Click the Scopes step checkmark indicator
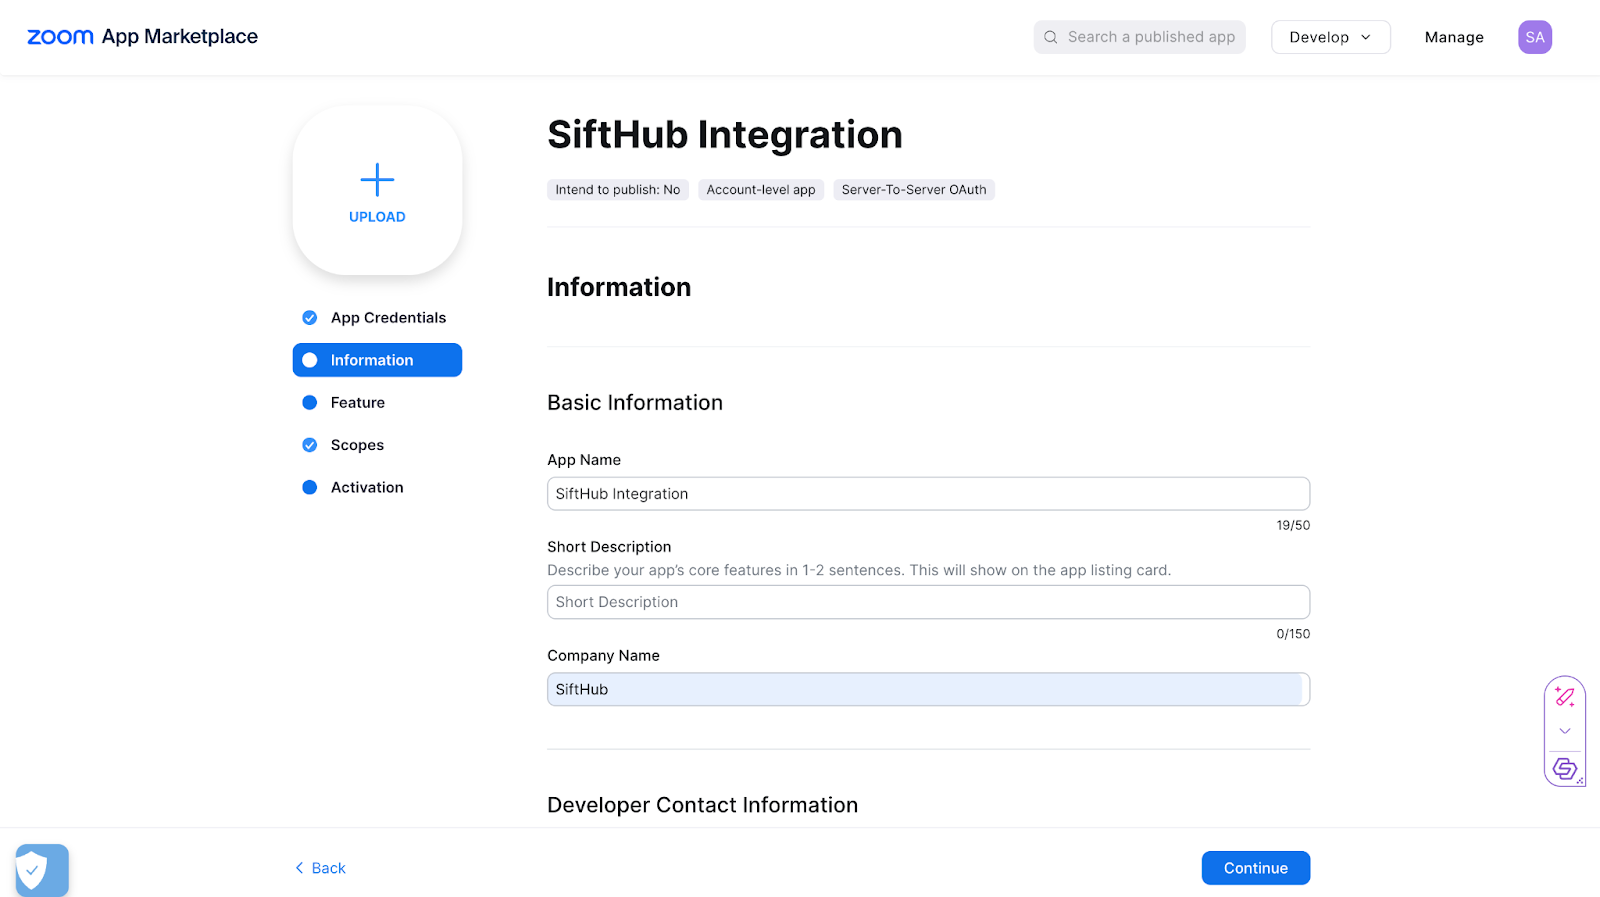The width and height of the screenshot is (1600, 897). click(x=310, y=445)
